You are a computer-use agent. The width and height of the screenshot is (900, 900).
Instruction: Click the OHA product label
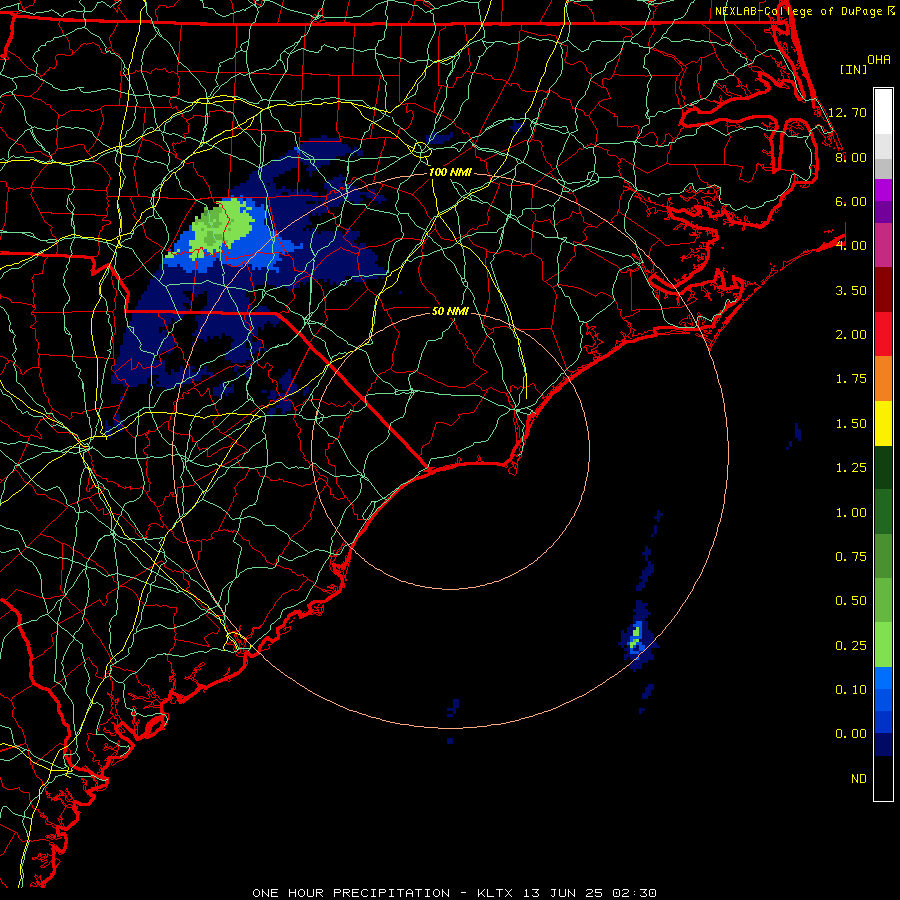coord(879,59)
